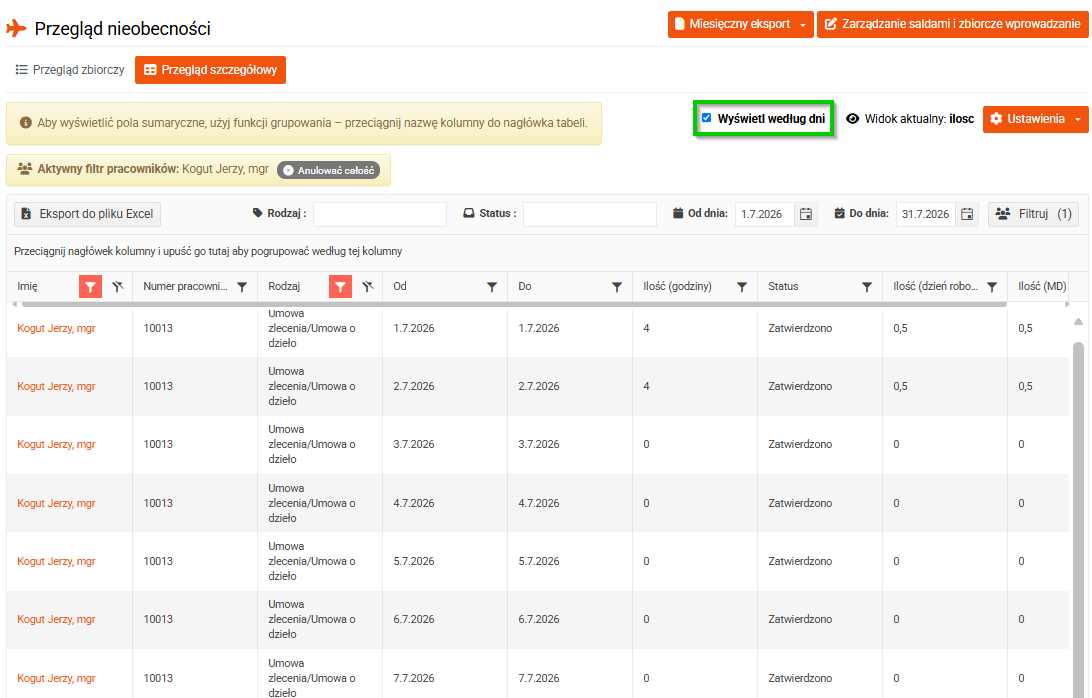Open 'Kogut Jerzy, mgr' link in the 2.7.2026 row
The width and height of the screenshot is (1092, 698).
(56, 386)
